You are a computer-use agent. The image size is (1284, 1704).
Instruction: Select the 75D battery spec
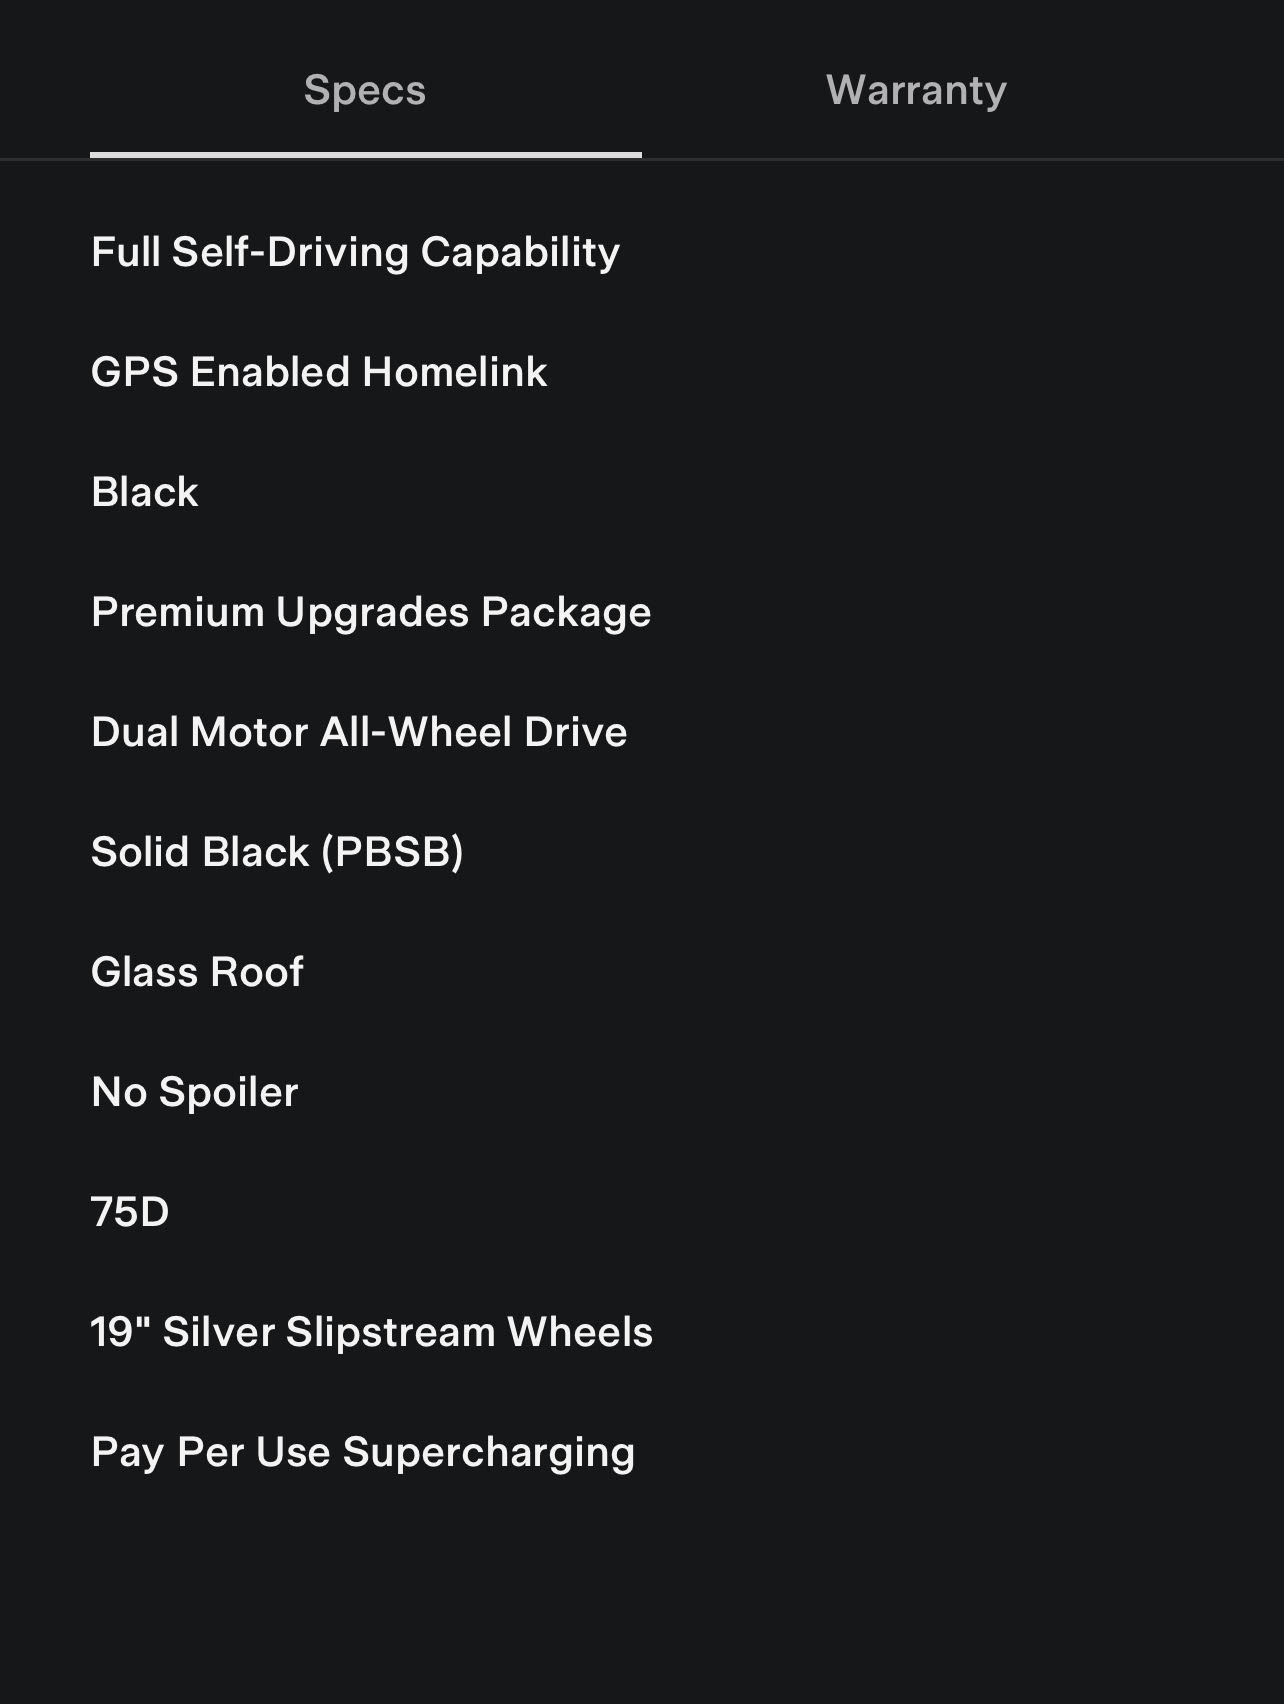130,1212
